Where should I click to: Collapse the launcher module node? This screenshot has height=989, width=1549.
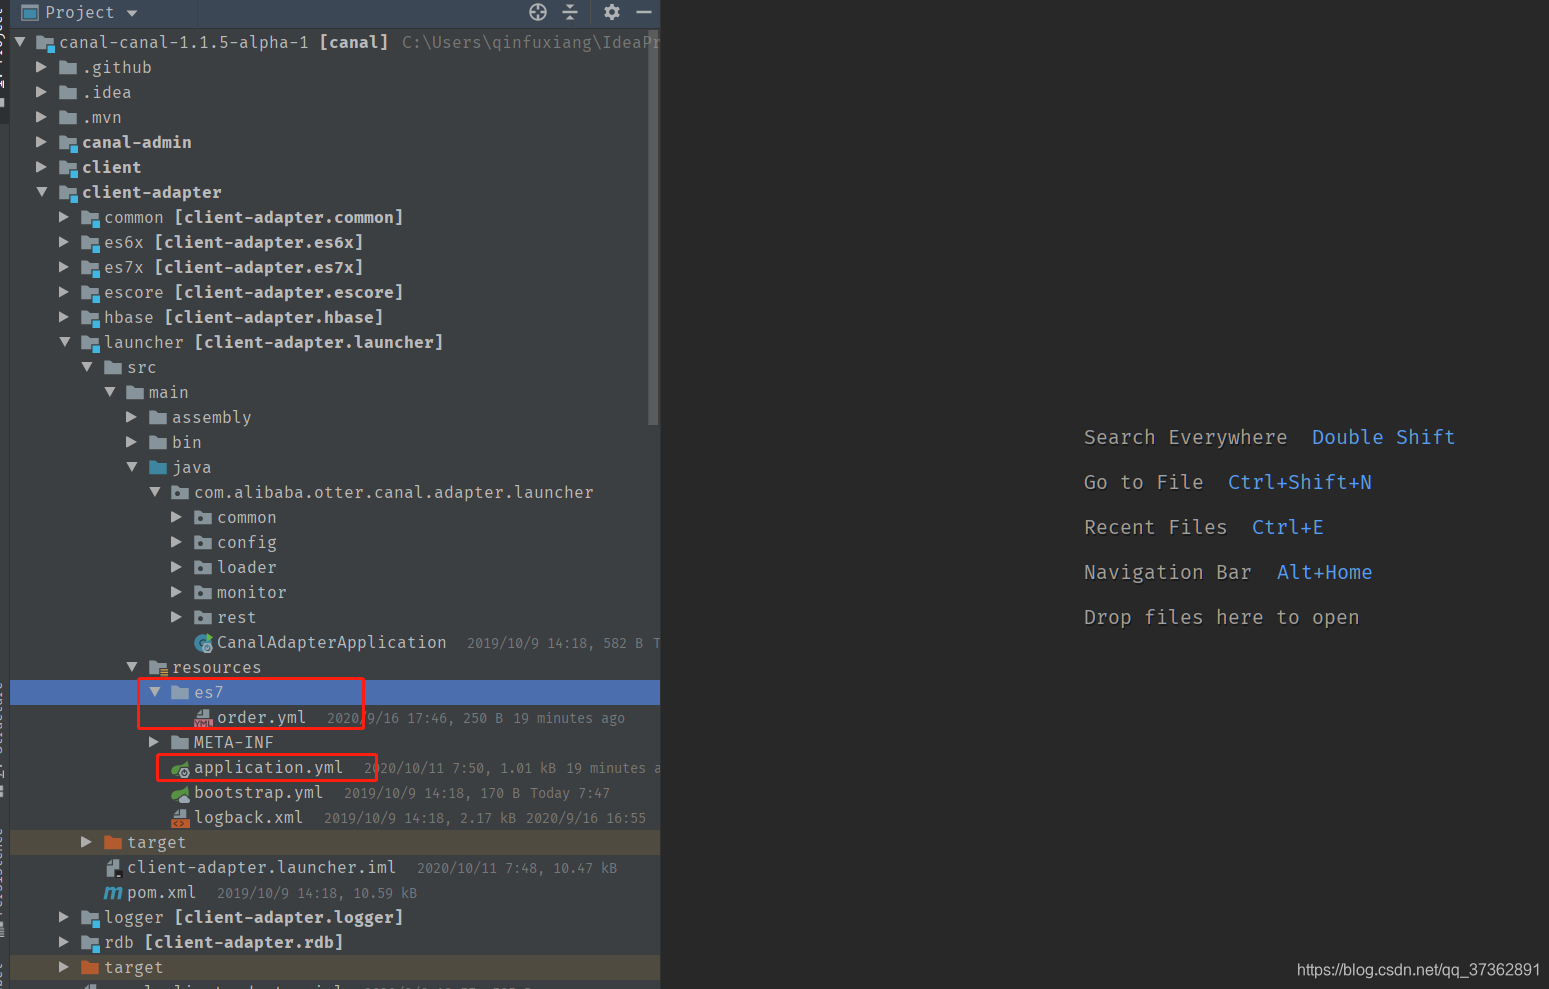pos(65,342)
